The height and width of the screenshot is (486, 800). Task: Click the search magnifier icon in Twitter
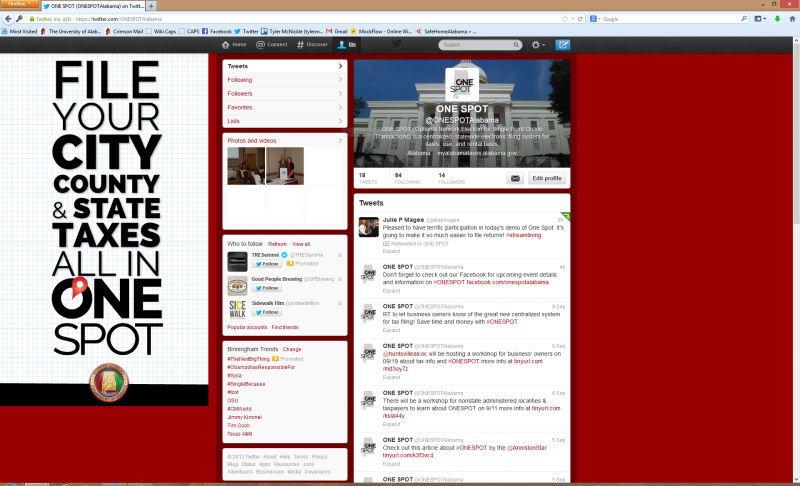(516, 45)
